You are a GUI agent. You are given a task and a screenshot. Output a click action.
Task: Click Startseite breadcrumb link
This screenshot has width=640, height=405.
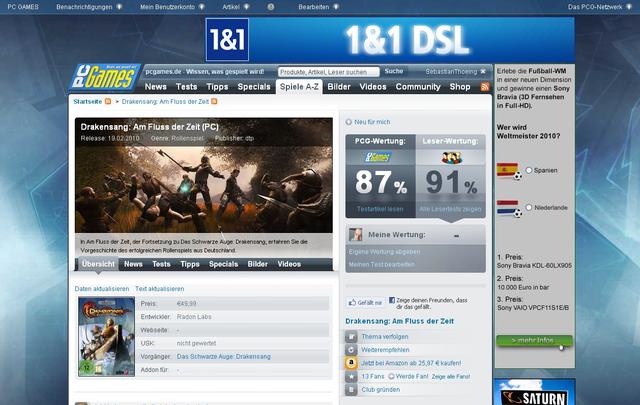click(x=87, y=101)
